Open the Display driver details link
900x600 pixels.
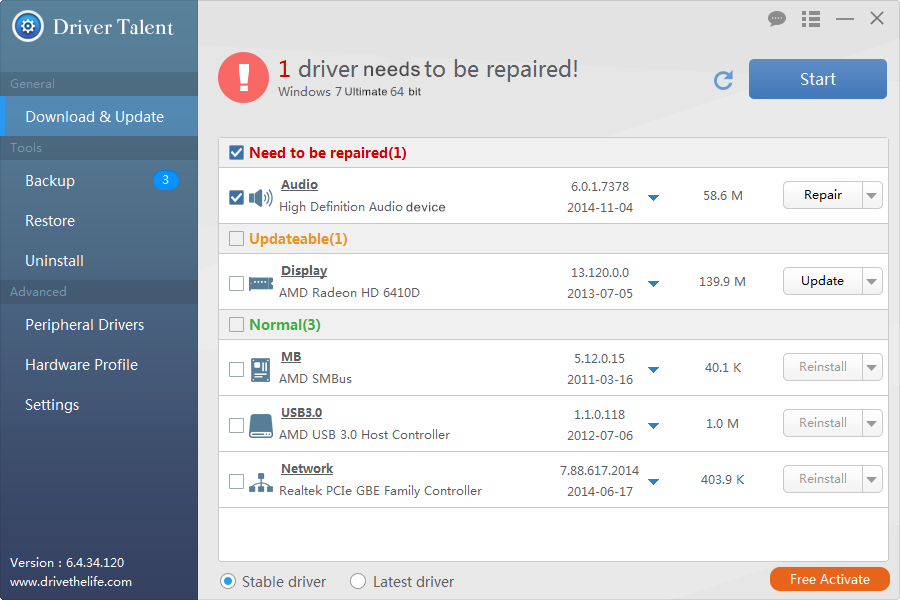(304, 271)
